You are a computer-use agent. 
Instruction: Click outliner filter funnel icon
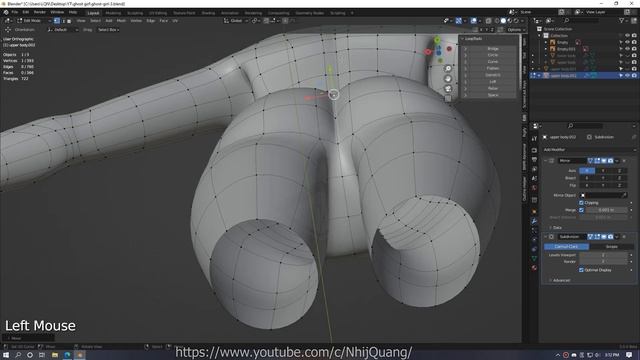pos(622,20)
